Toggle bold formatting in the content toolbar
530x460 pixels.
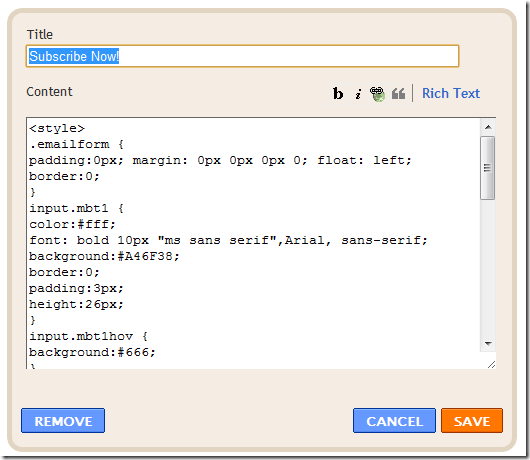click(338, 94)
